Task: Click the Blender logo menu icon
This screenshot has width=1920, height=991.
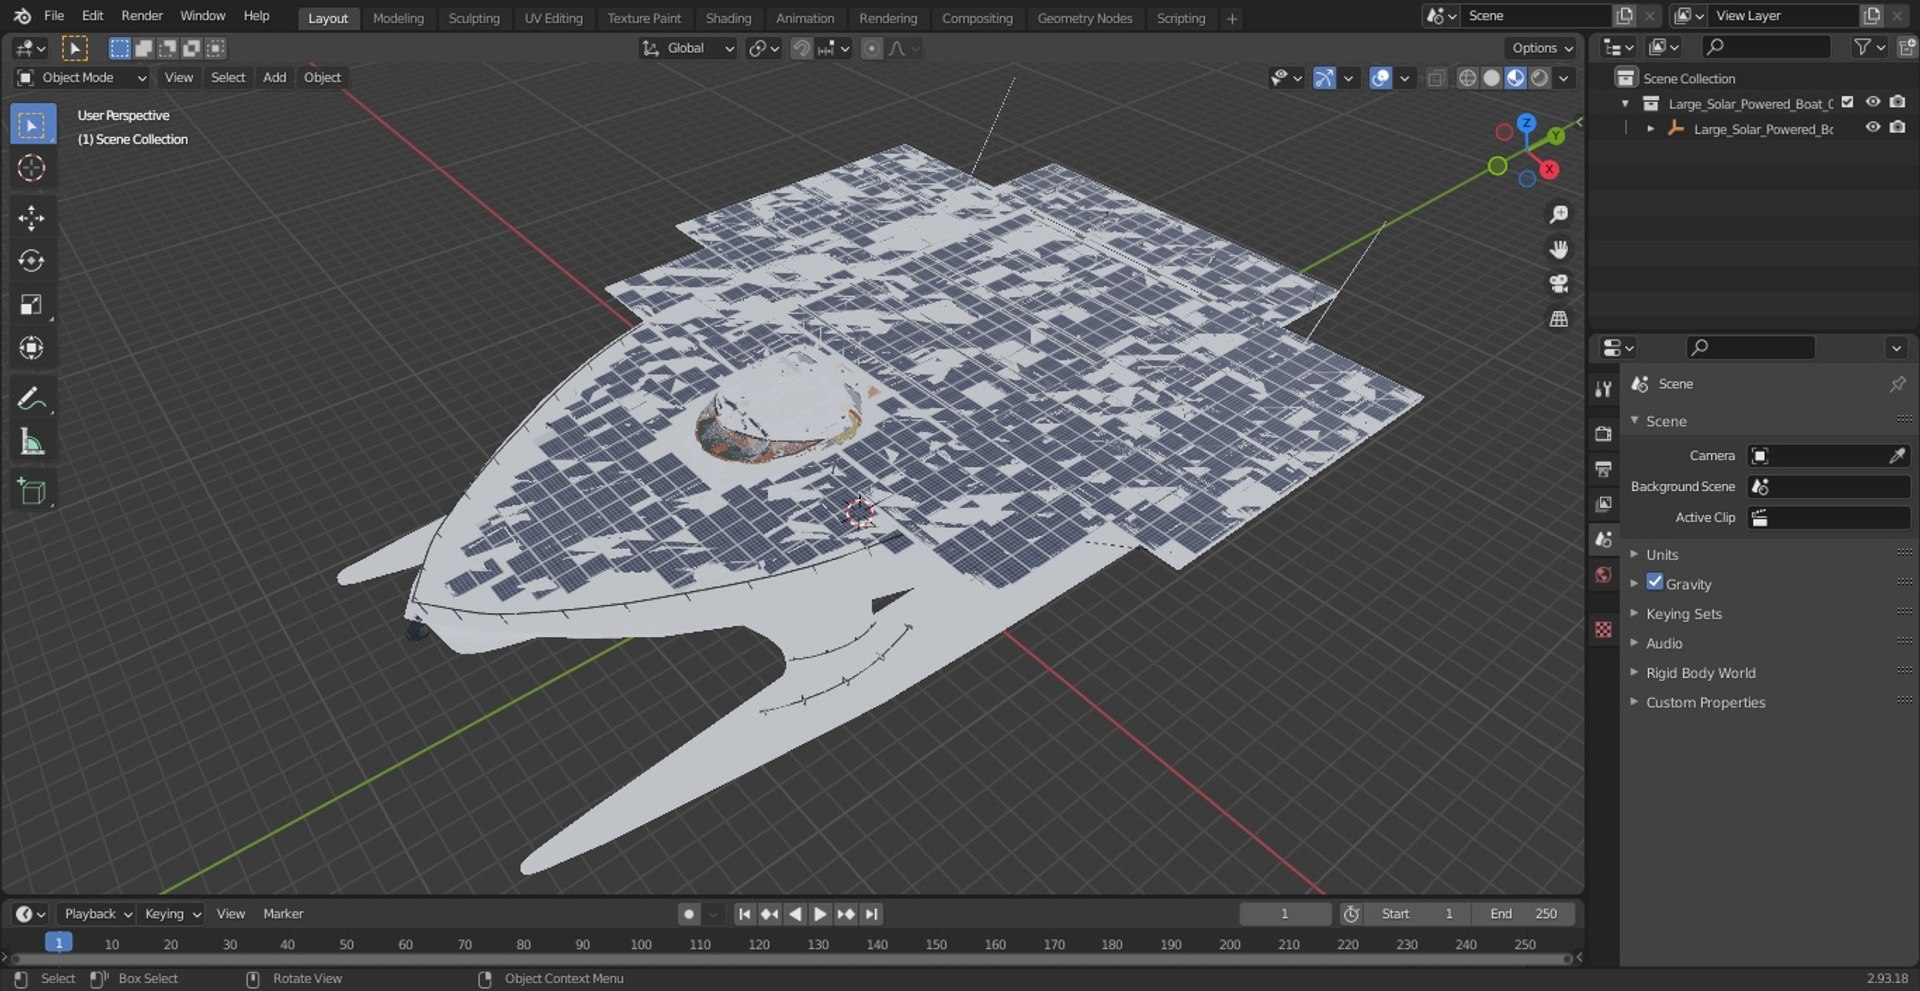Action: [22, 16]
